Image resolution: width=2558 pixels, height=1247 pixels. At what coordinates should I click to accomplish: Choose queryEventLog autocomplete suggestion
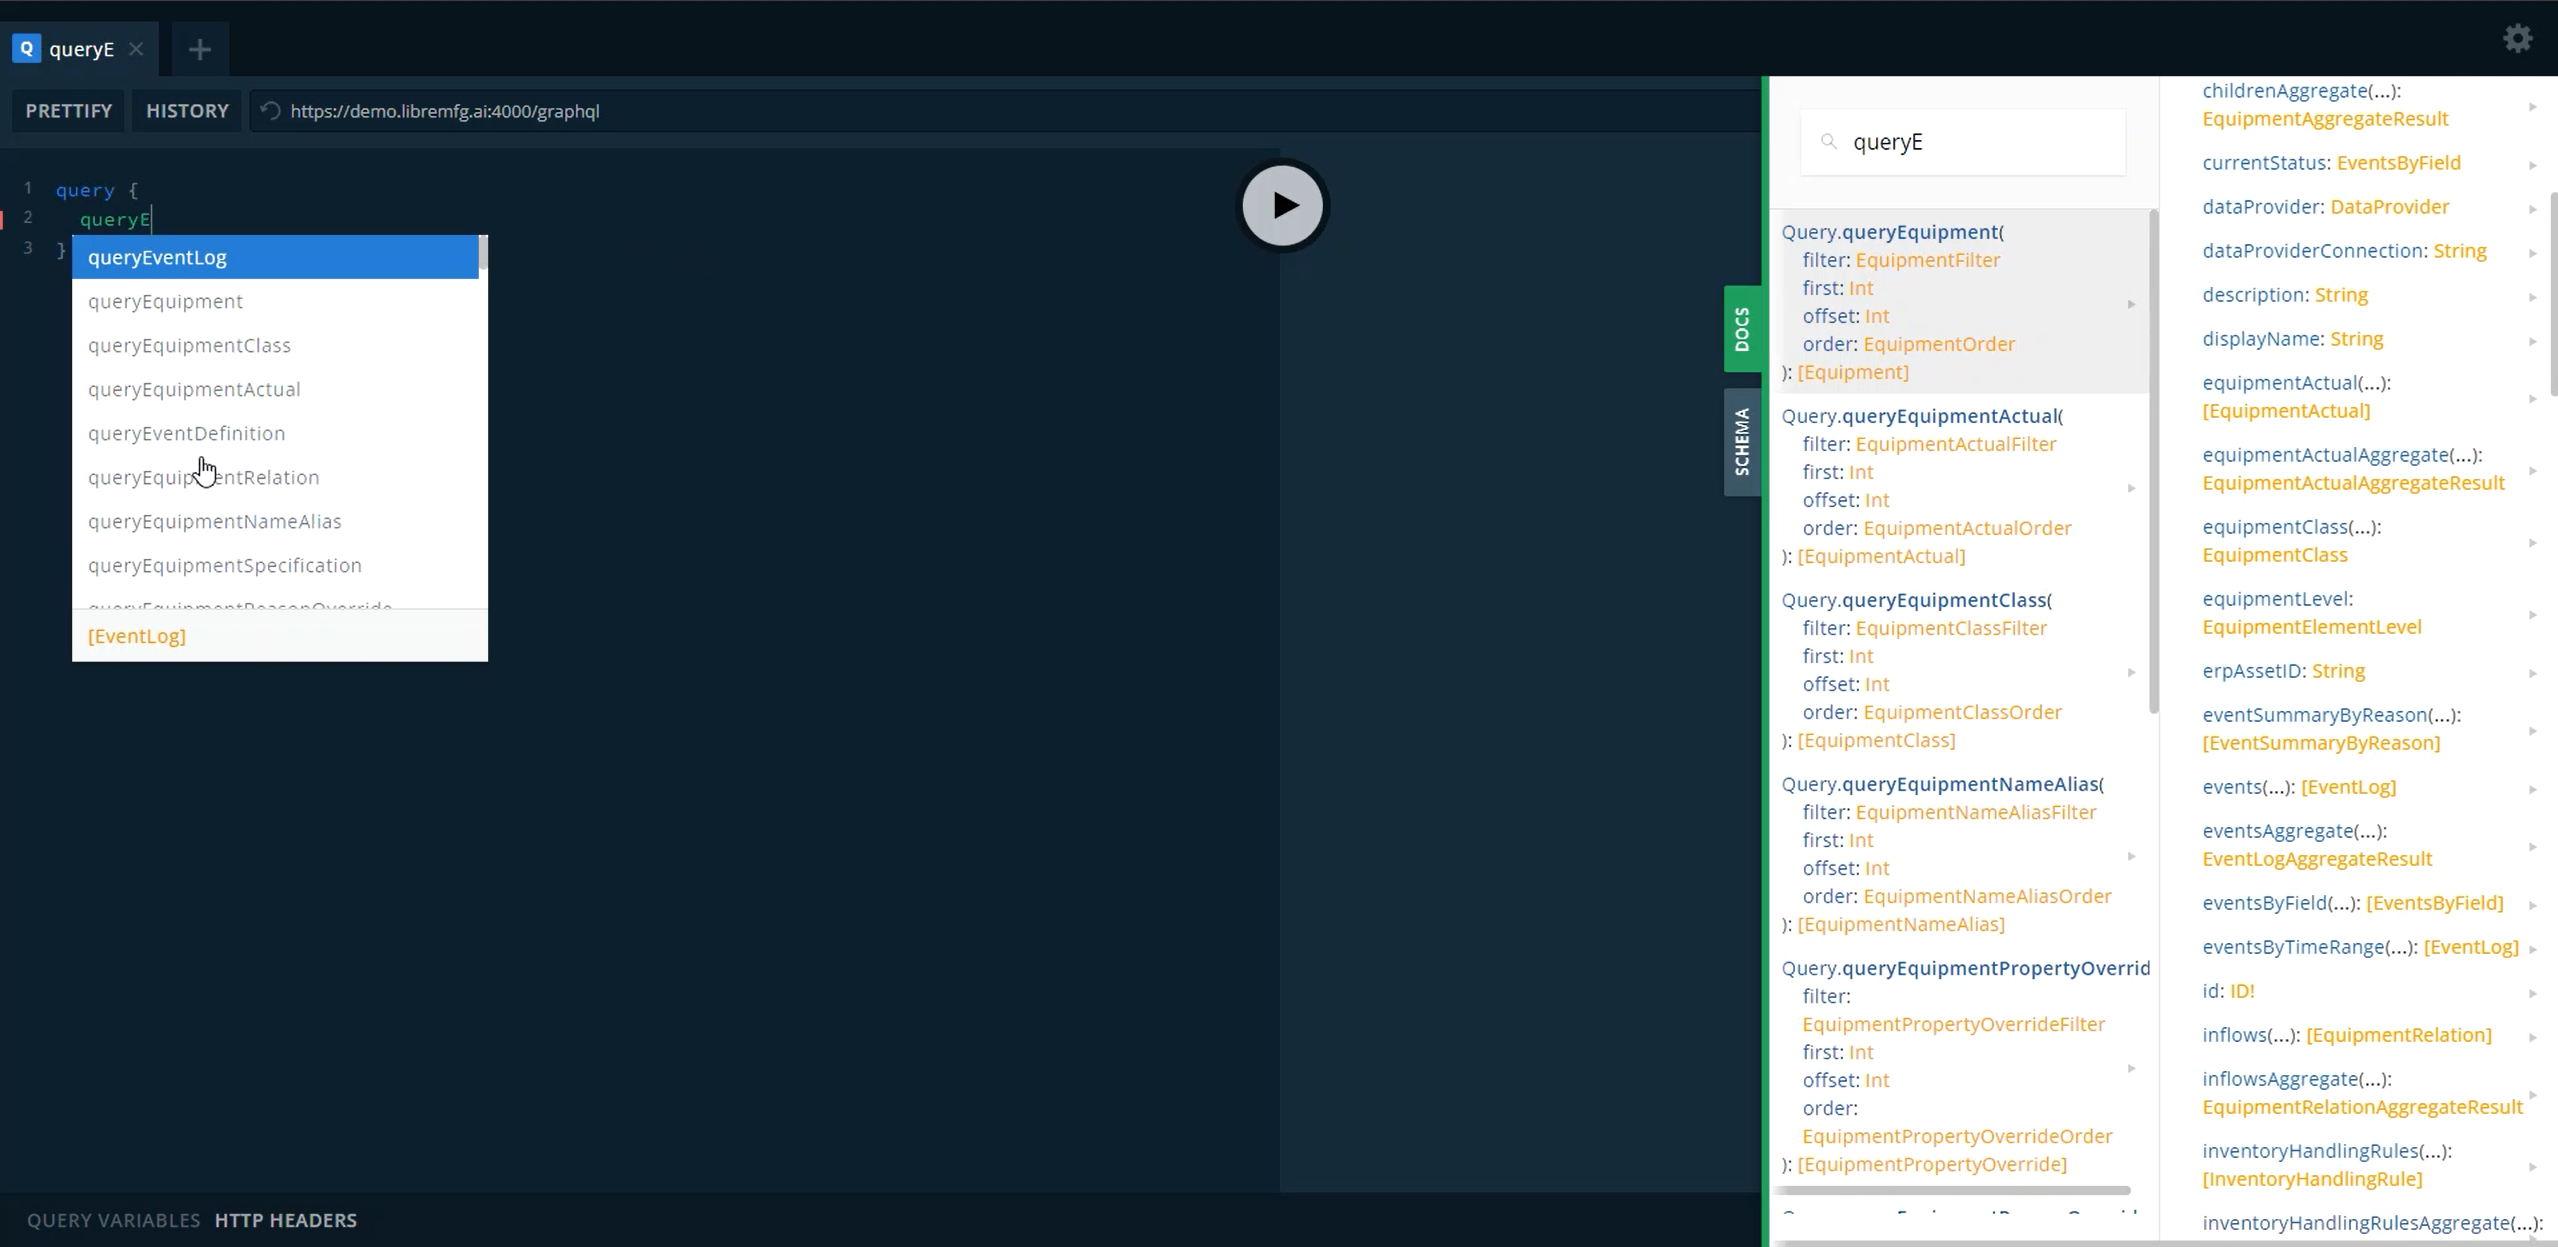click(x=275, y=257)
